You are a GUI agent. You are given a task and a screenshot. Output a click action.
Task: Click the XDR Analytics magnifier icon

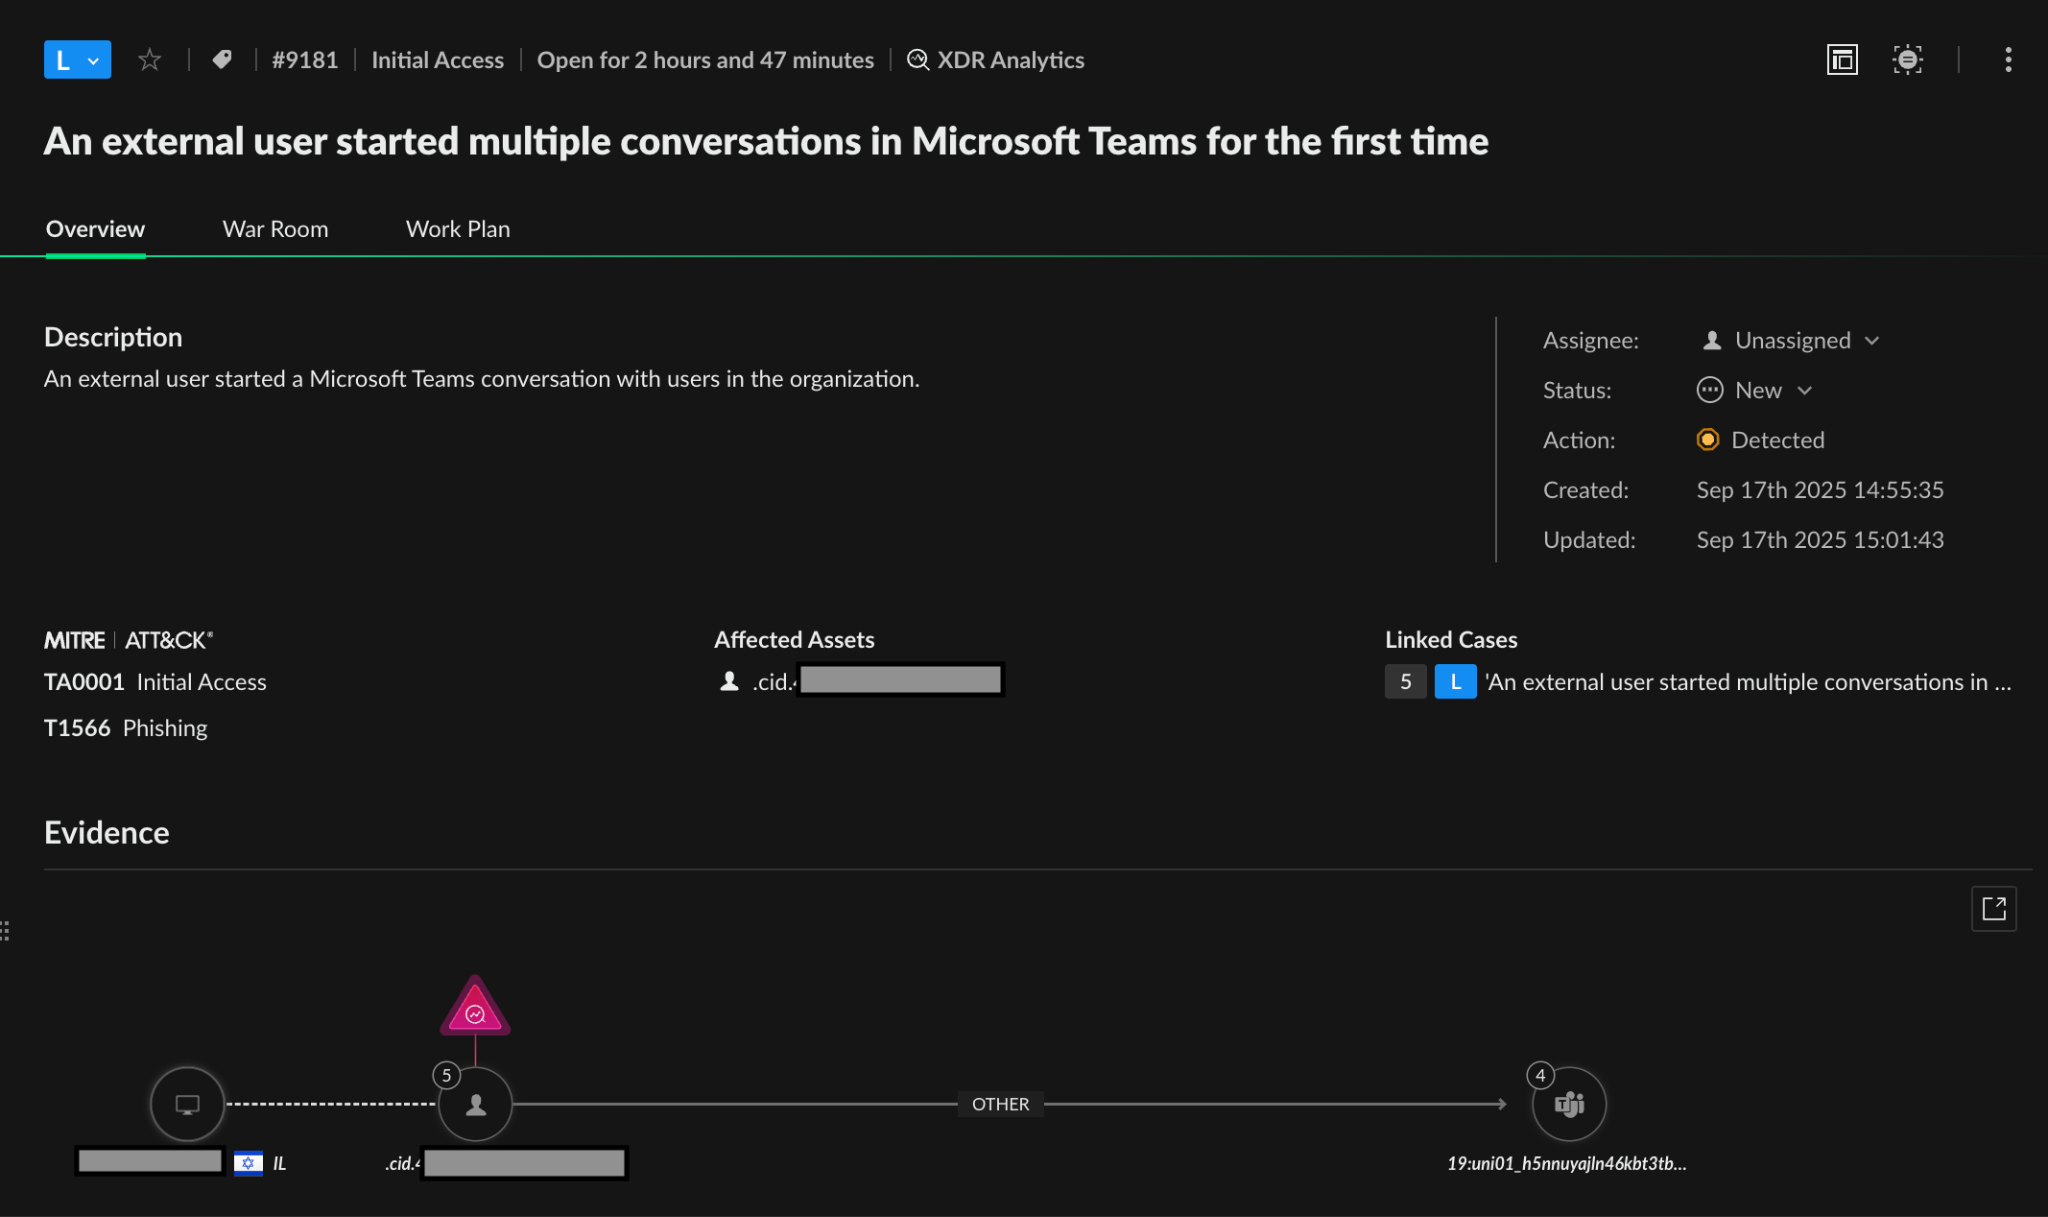[916, 59]
